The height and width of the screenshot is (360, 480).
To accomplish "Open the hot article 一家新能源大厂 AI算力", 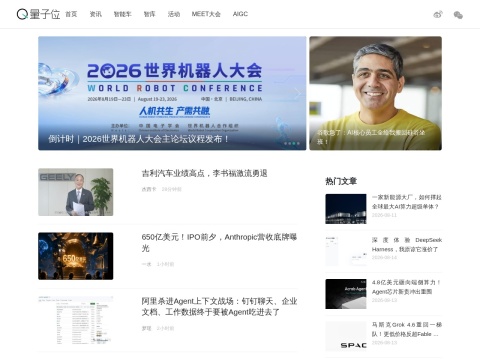I will (x=407, y=202).
